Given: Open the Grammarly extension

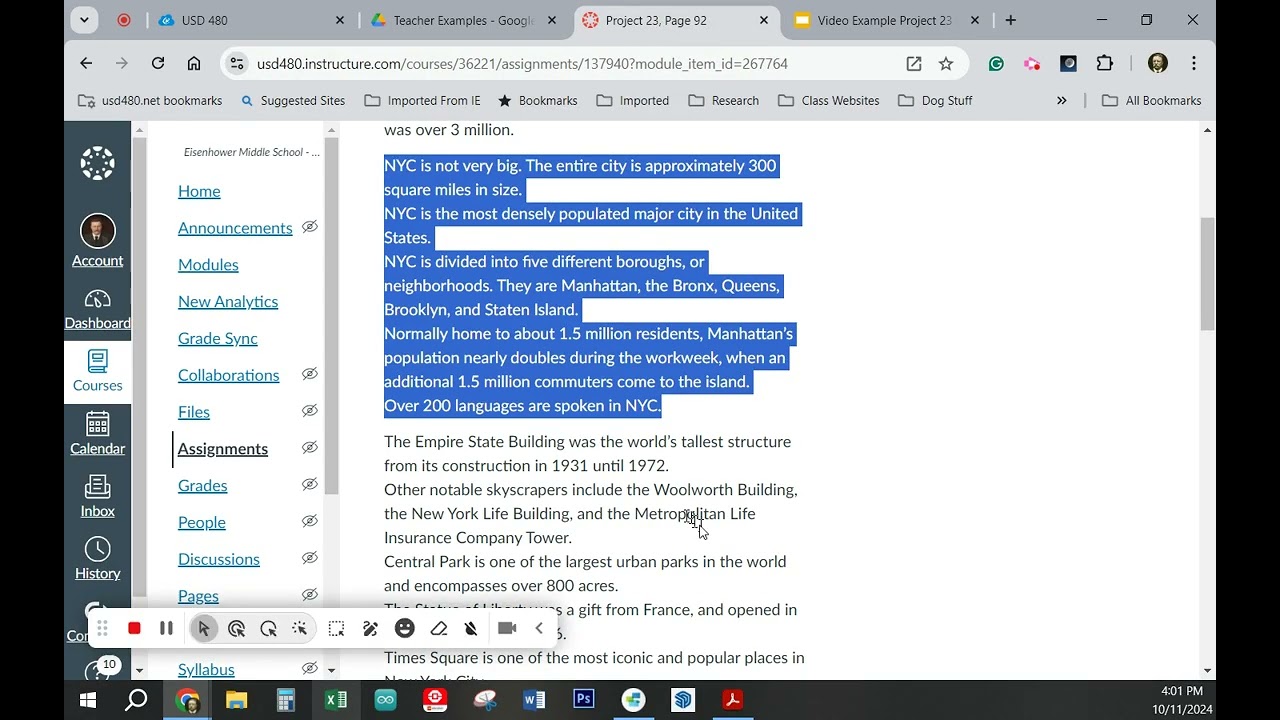Looking at the screenshot, I should pos(996,63).
